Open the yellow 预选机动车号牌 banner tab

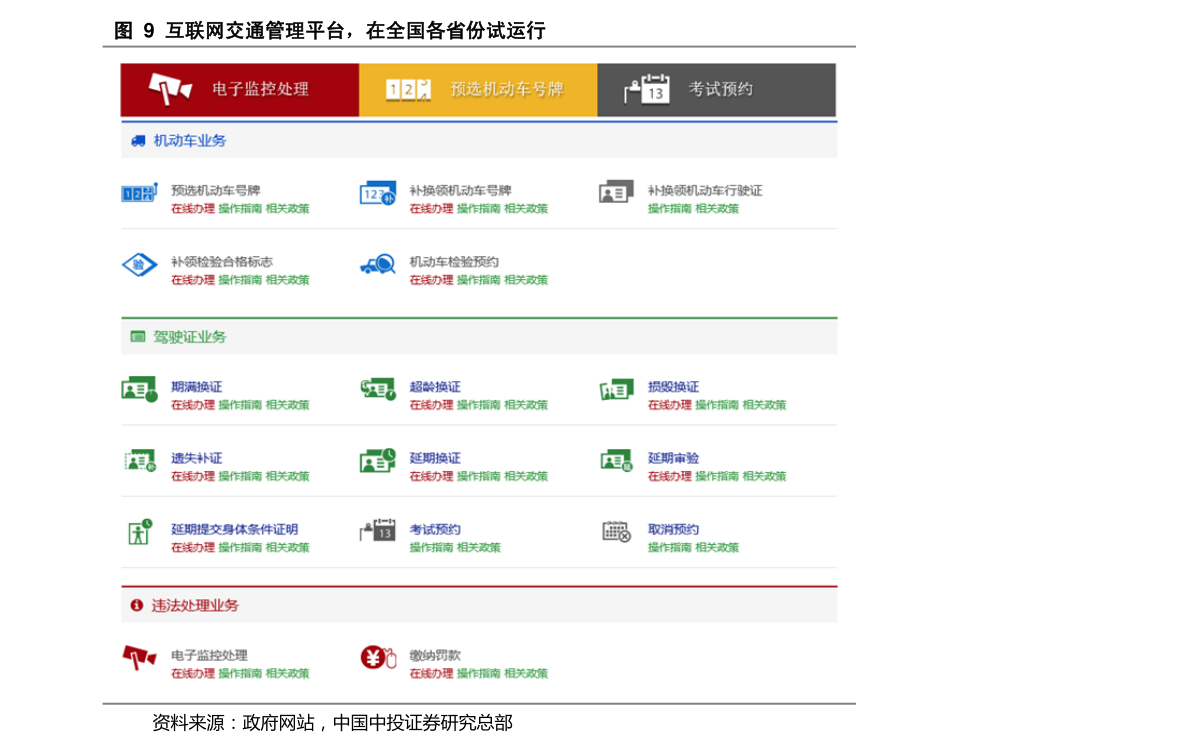coord(478,90)
